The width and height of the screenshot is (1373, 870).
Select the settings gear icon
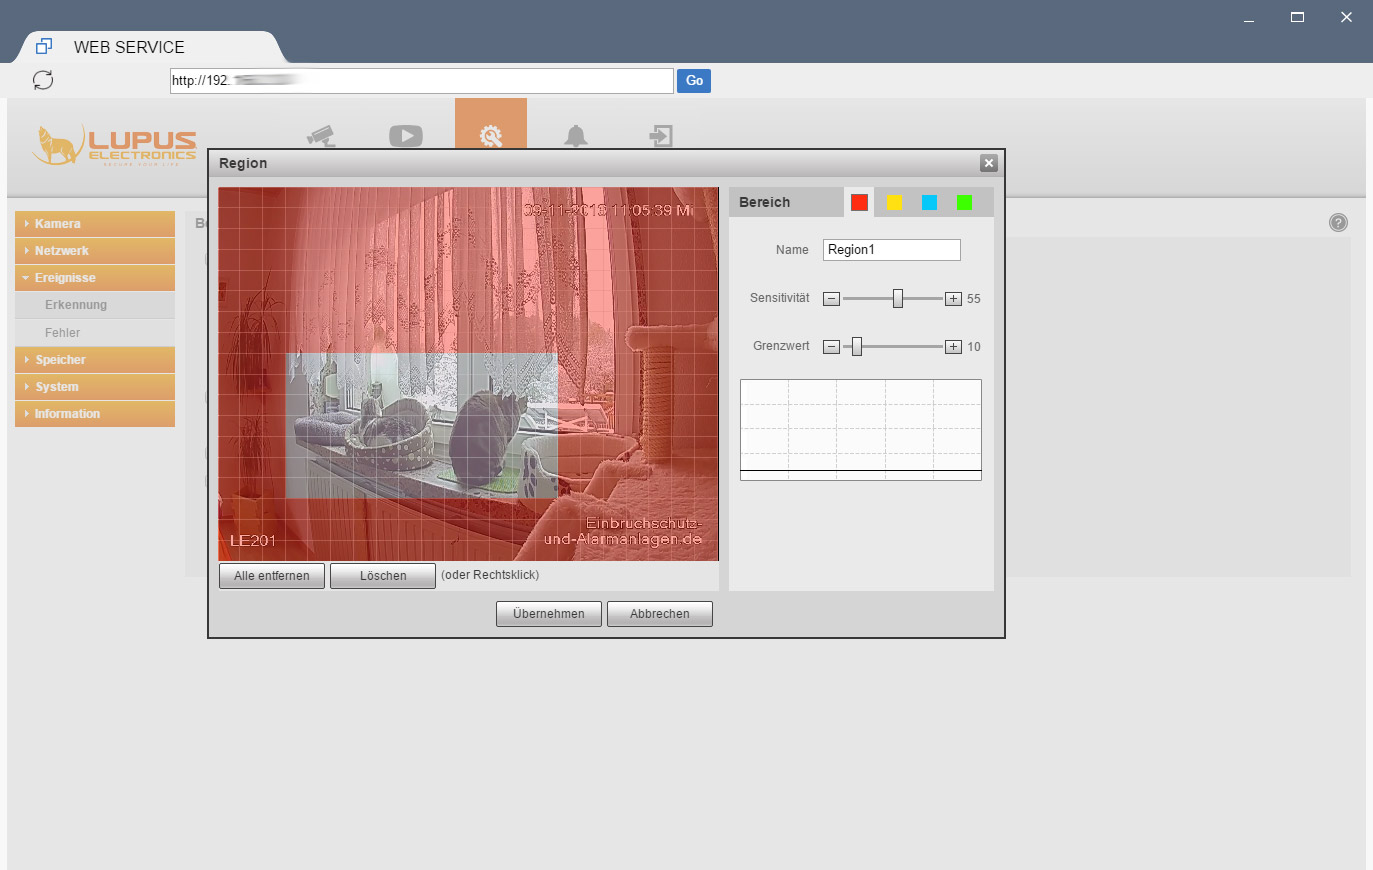tap(490, 135)
